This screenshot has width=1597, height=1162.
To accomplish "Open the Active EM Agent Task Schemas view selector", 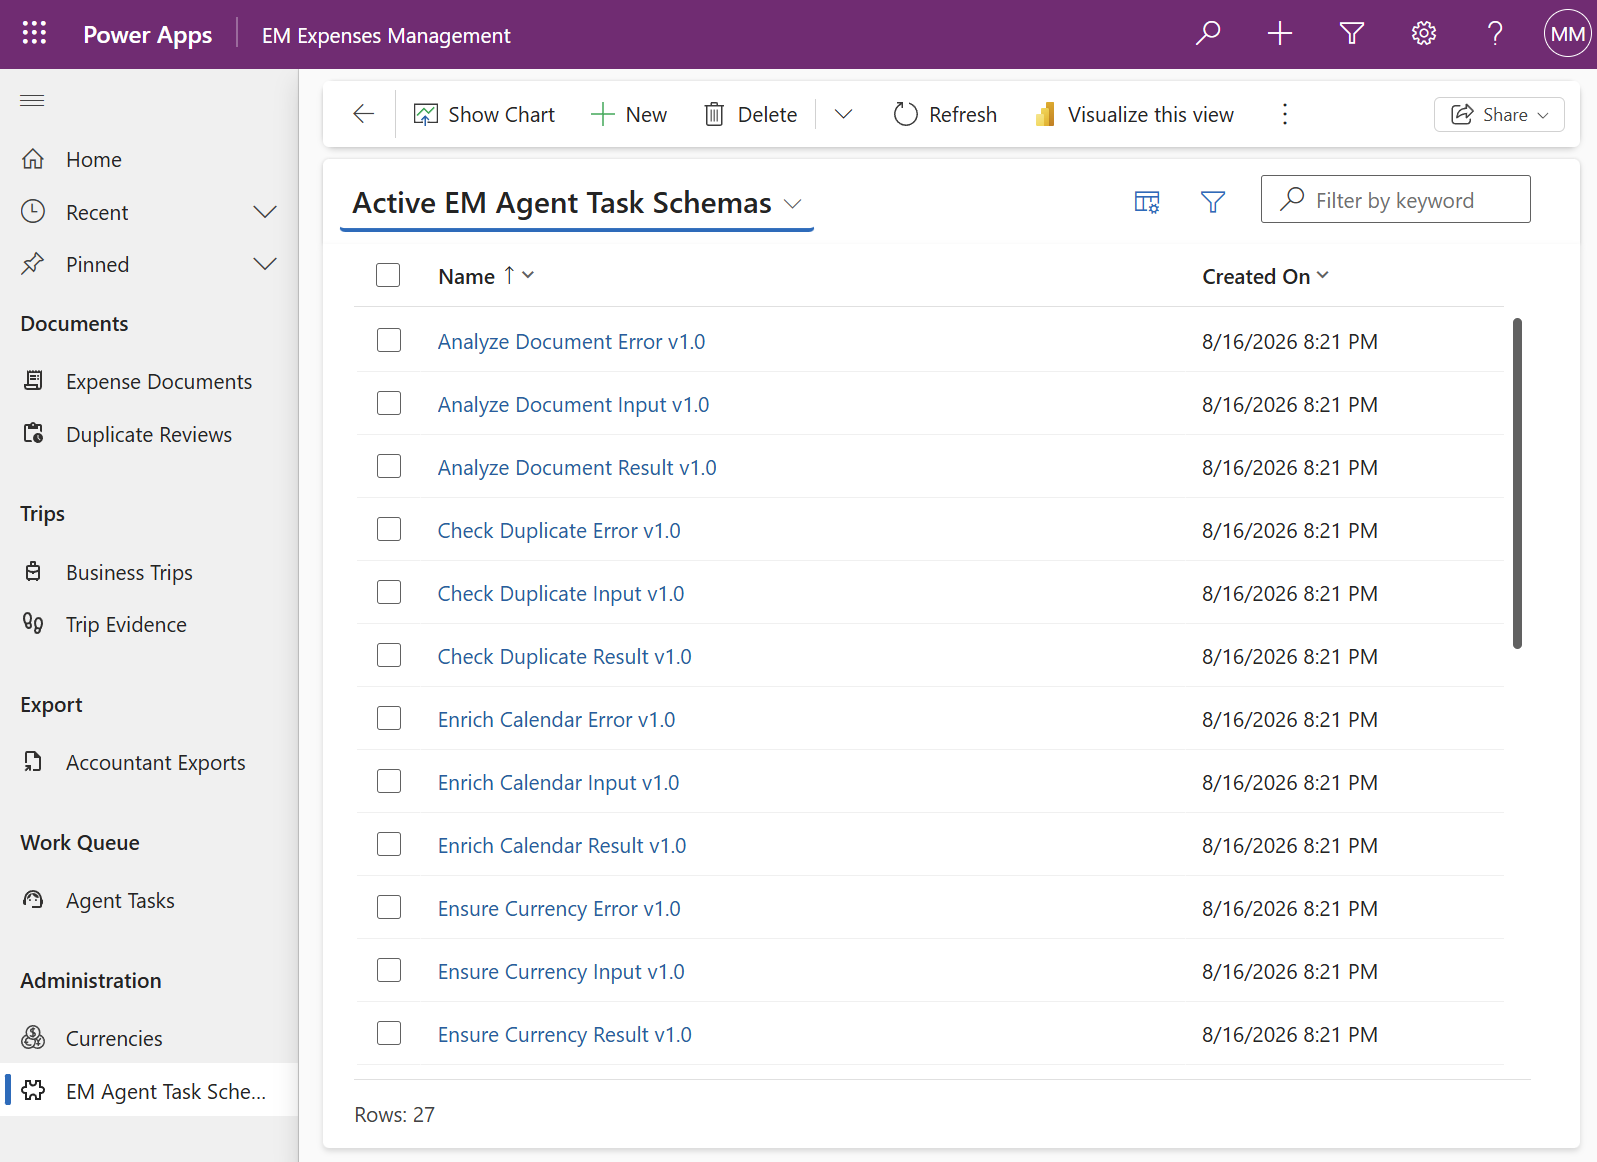I will click(577, 203).
